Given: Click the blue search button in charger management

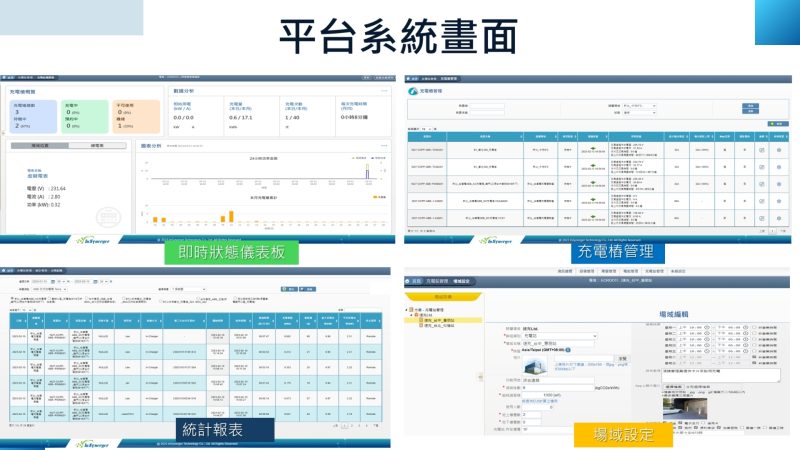Looking at the screenshot, I should pyautogui.click(x=749, y=104).
